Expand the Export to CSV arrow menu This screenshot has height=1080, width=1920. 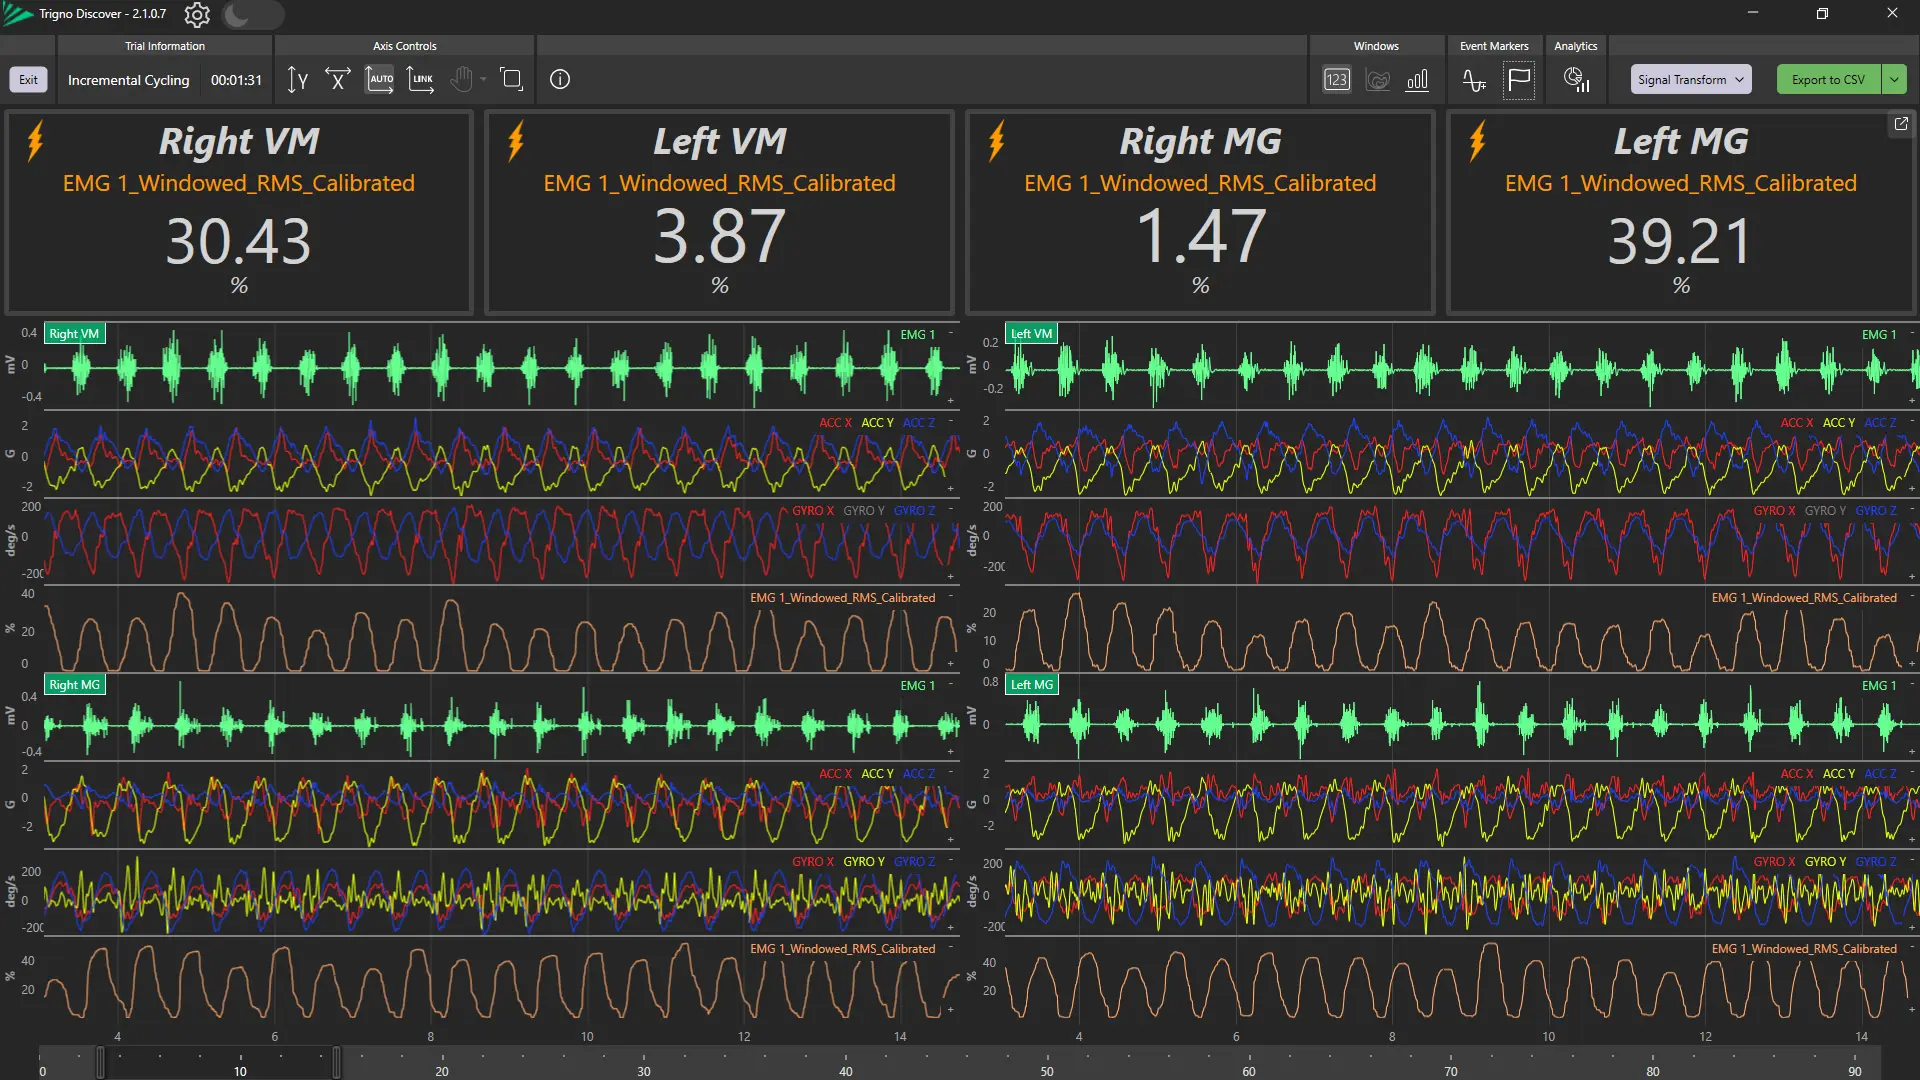click(1894, 80)
